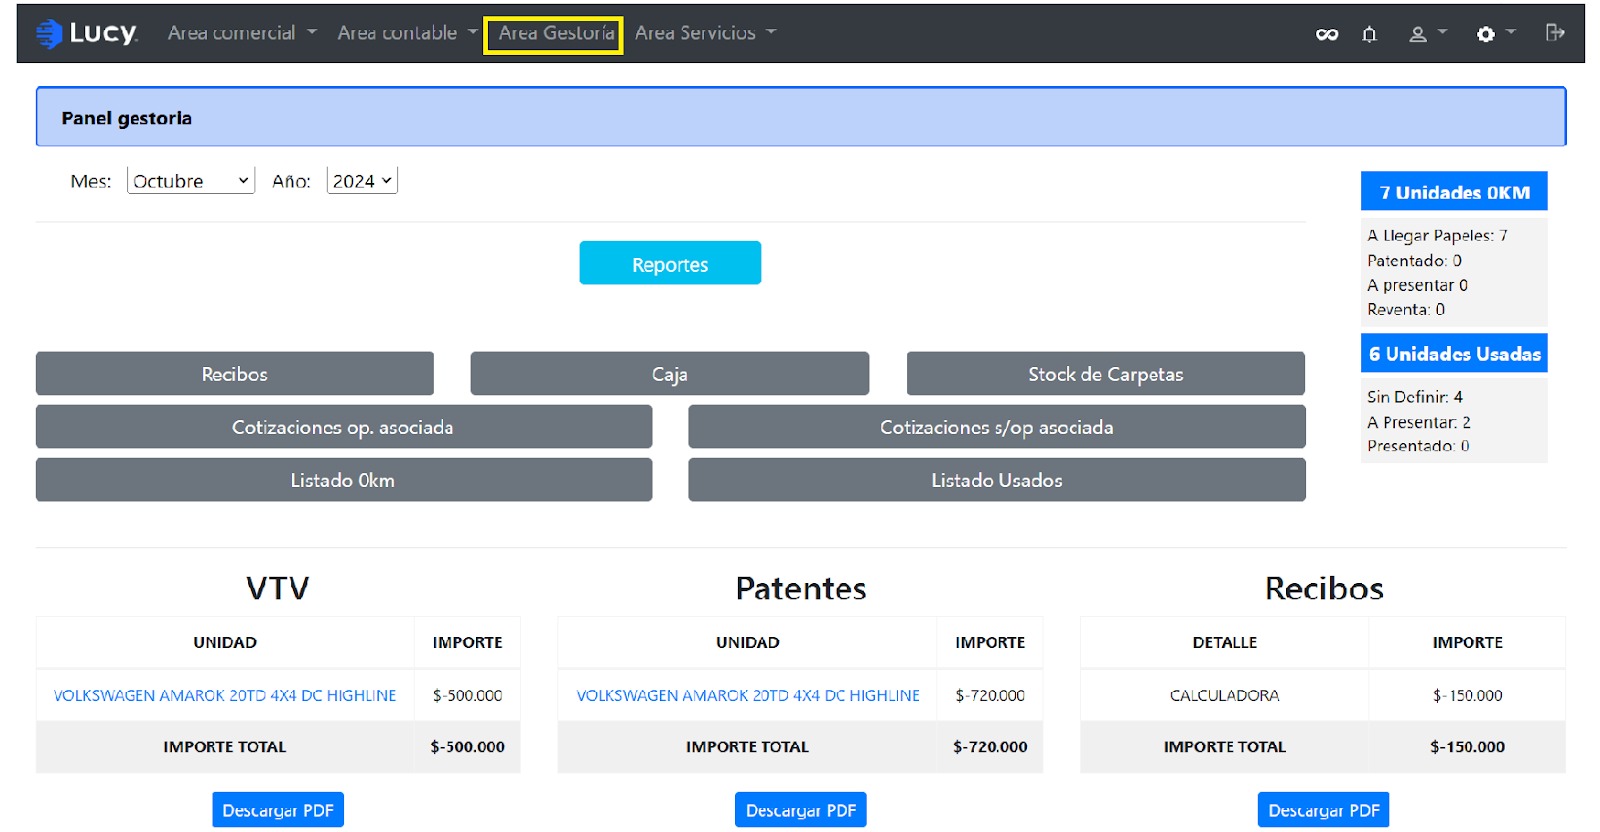Screen dimensions: 1600x832
Task: Click the IMPORTE header in Patentes table
Action: point(990,642)
